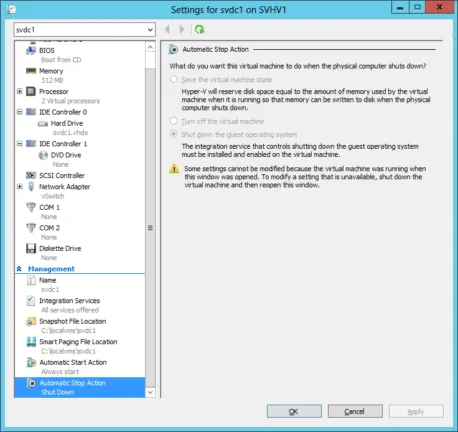
Task: Open the SCSI Controller item
Action: tap(62, 175)
